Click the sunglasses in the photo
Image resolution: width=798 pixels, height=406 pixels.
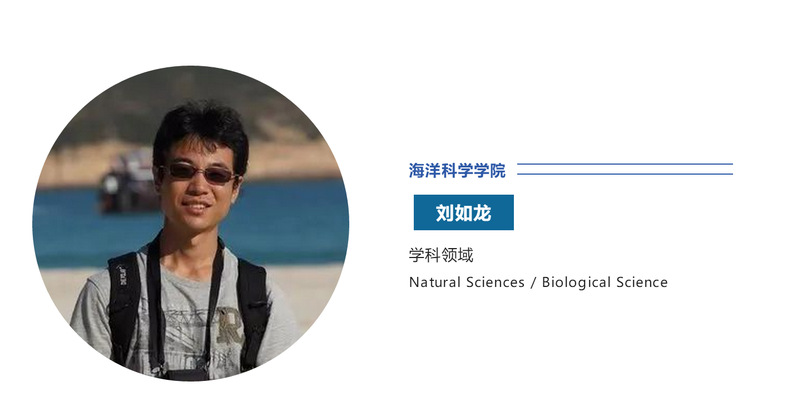(199, 172)
